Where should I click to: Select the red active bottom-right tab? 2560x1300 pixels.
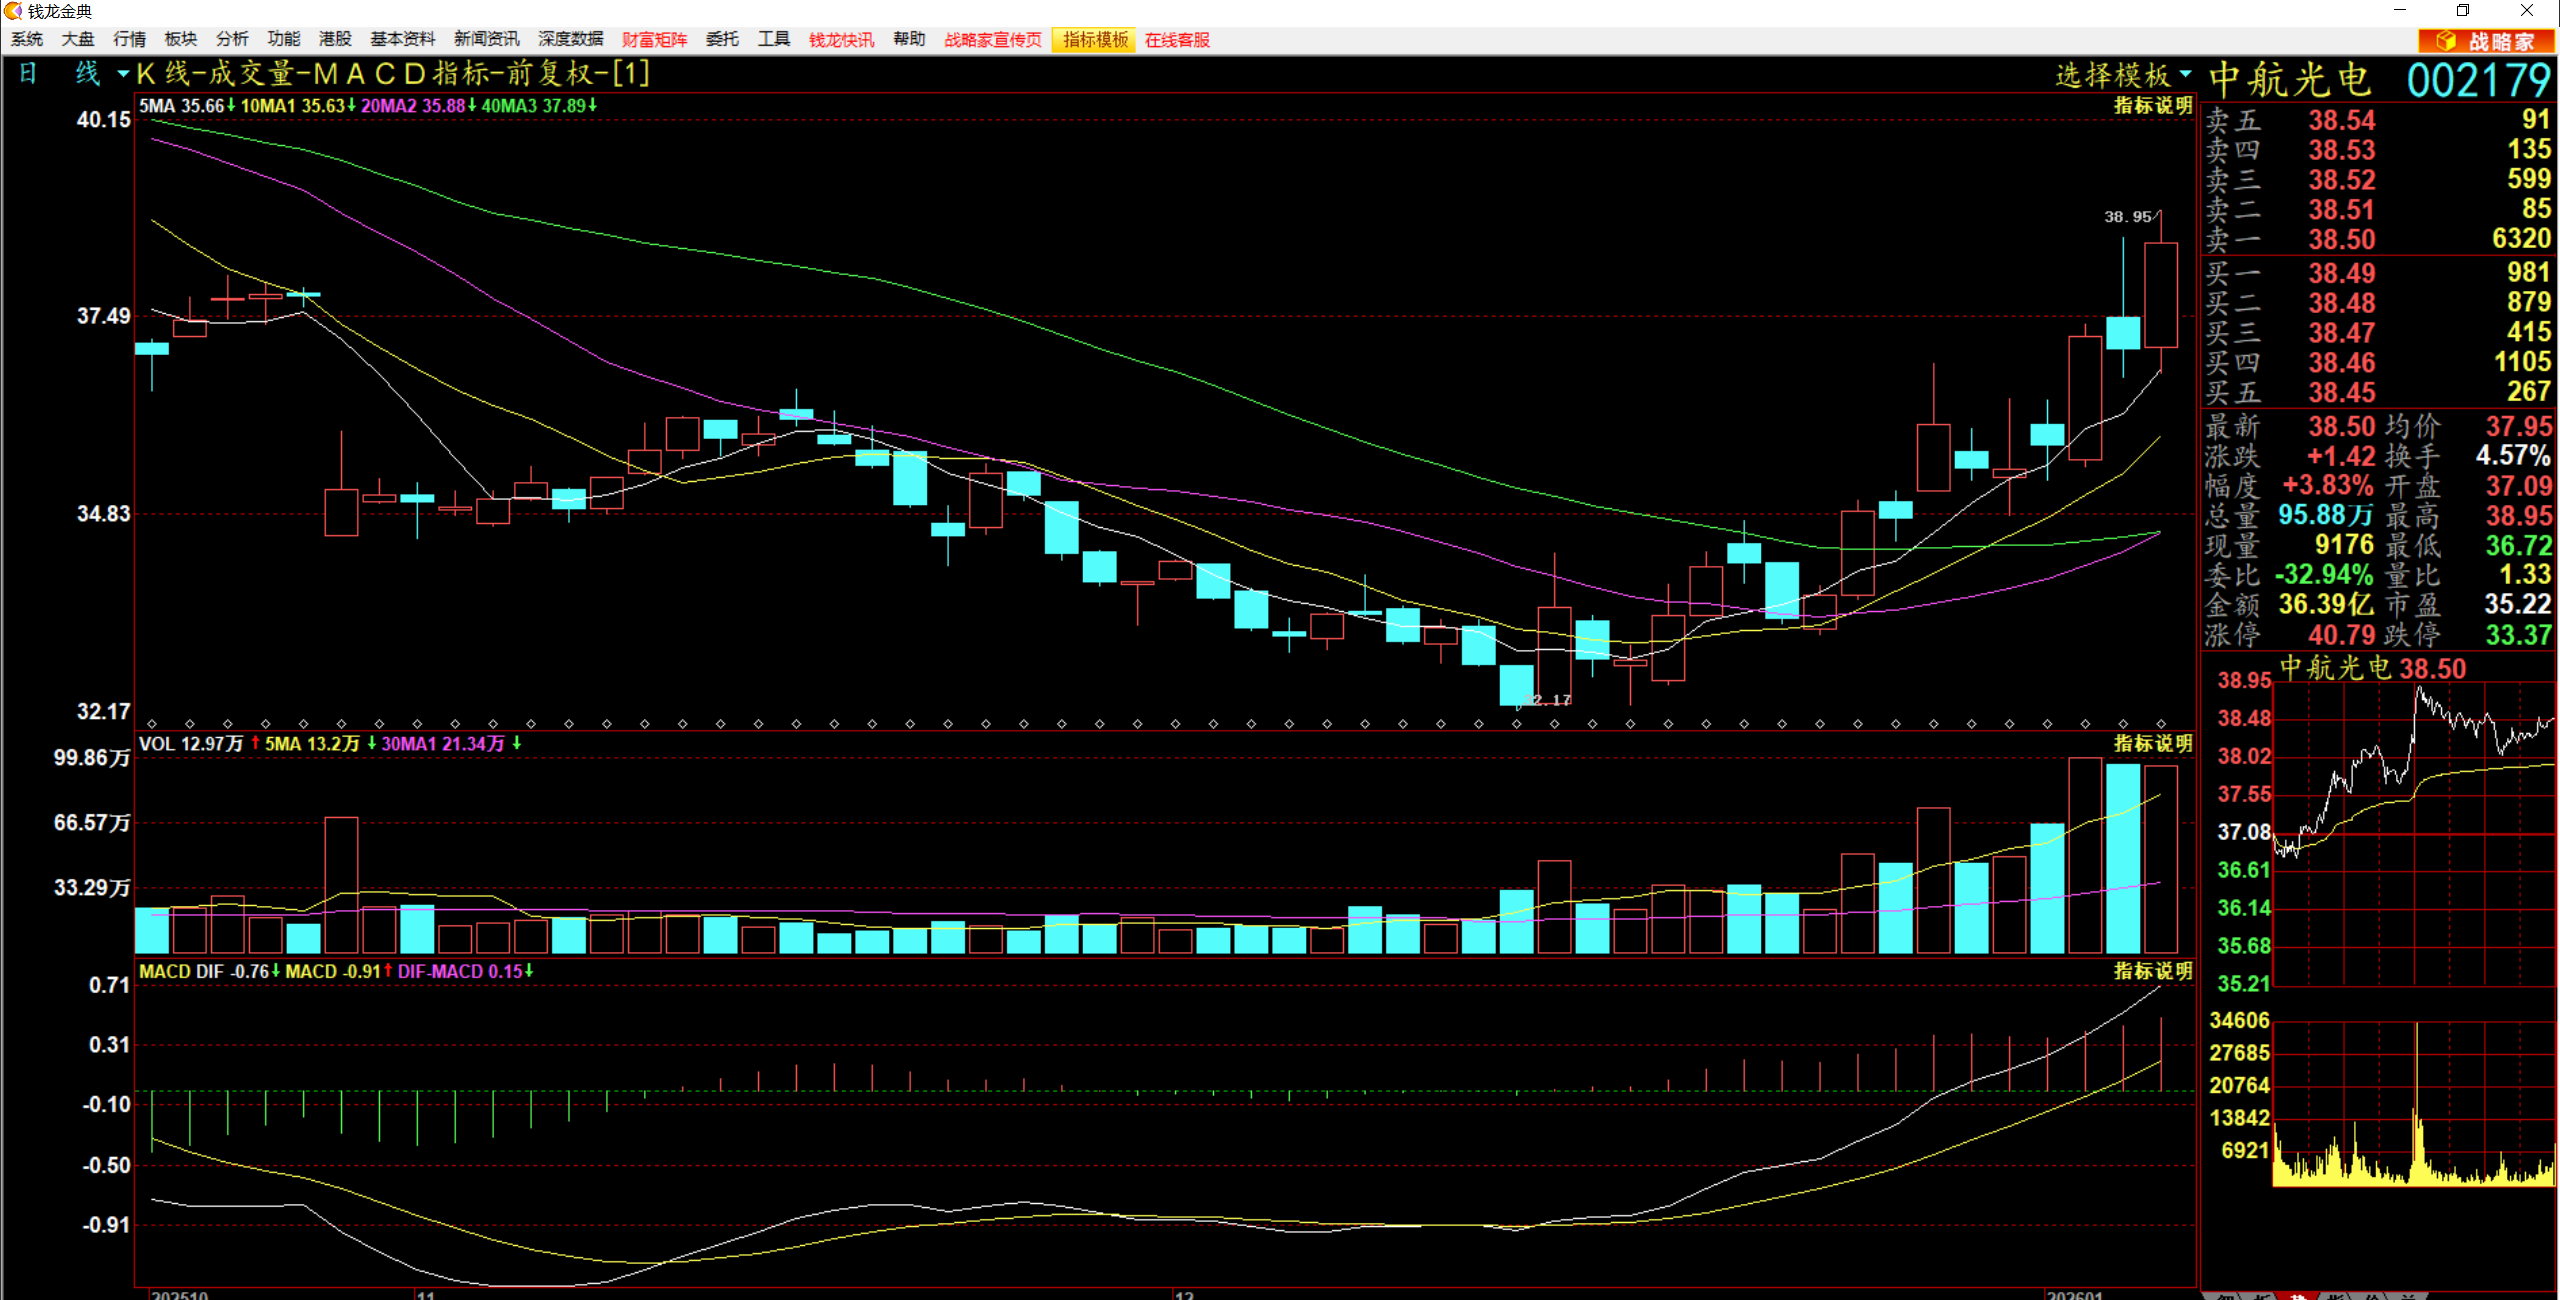pyautogui.click(x=2297, y=1296)
